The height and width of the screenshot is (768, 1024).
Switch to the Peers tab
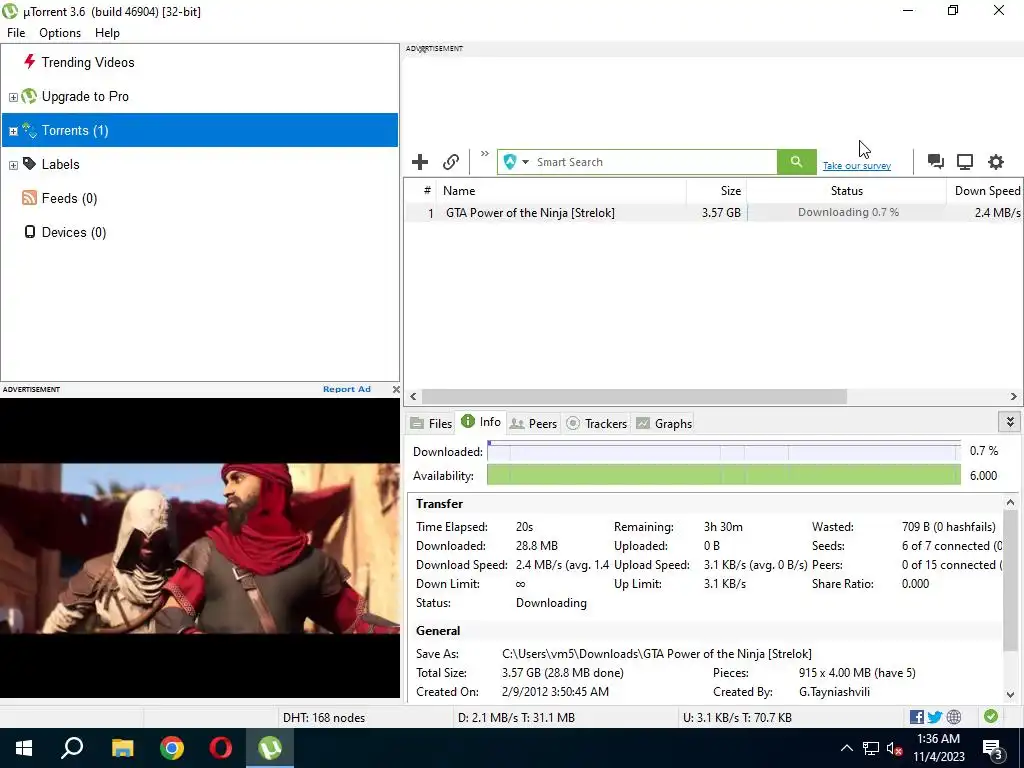533,423
